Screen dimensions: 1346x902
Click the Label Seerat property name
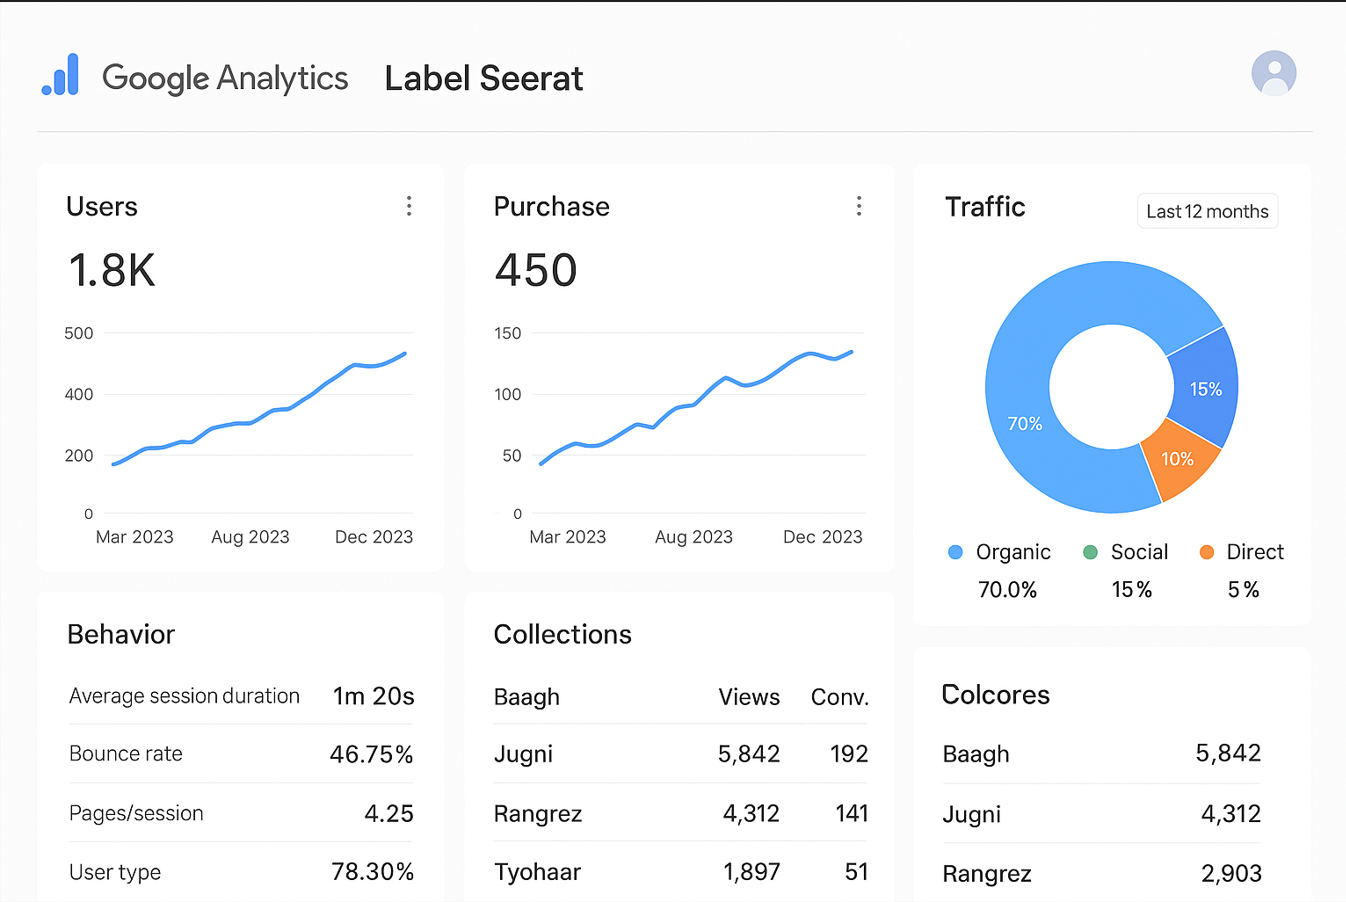(483, 79)
